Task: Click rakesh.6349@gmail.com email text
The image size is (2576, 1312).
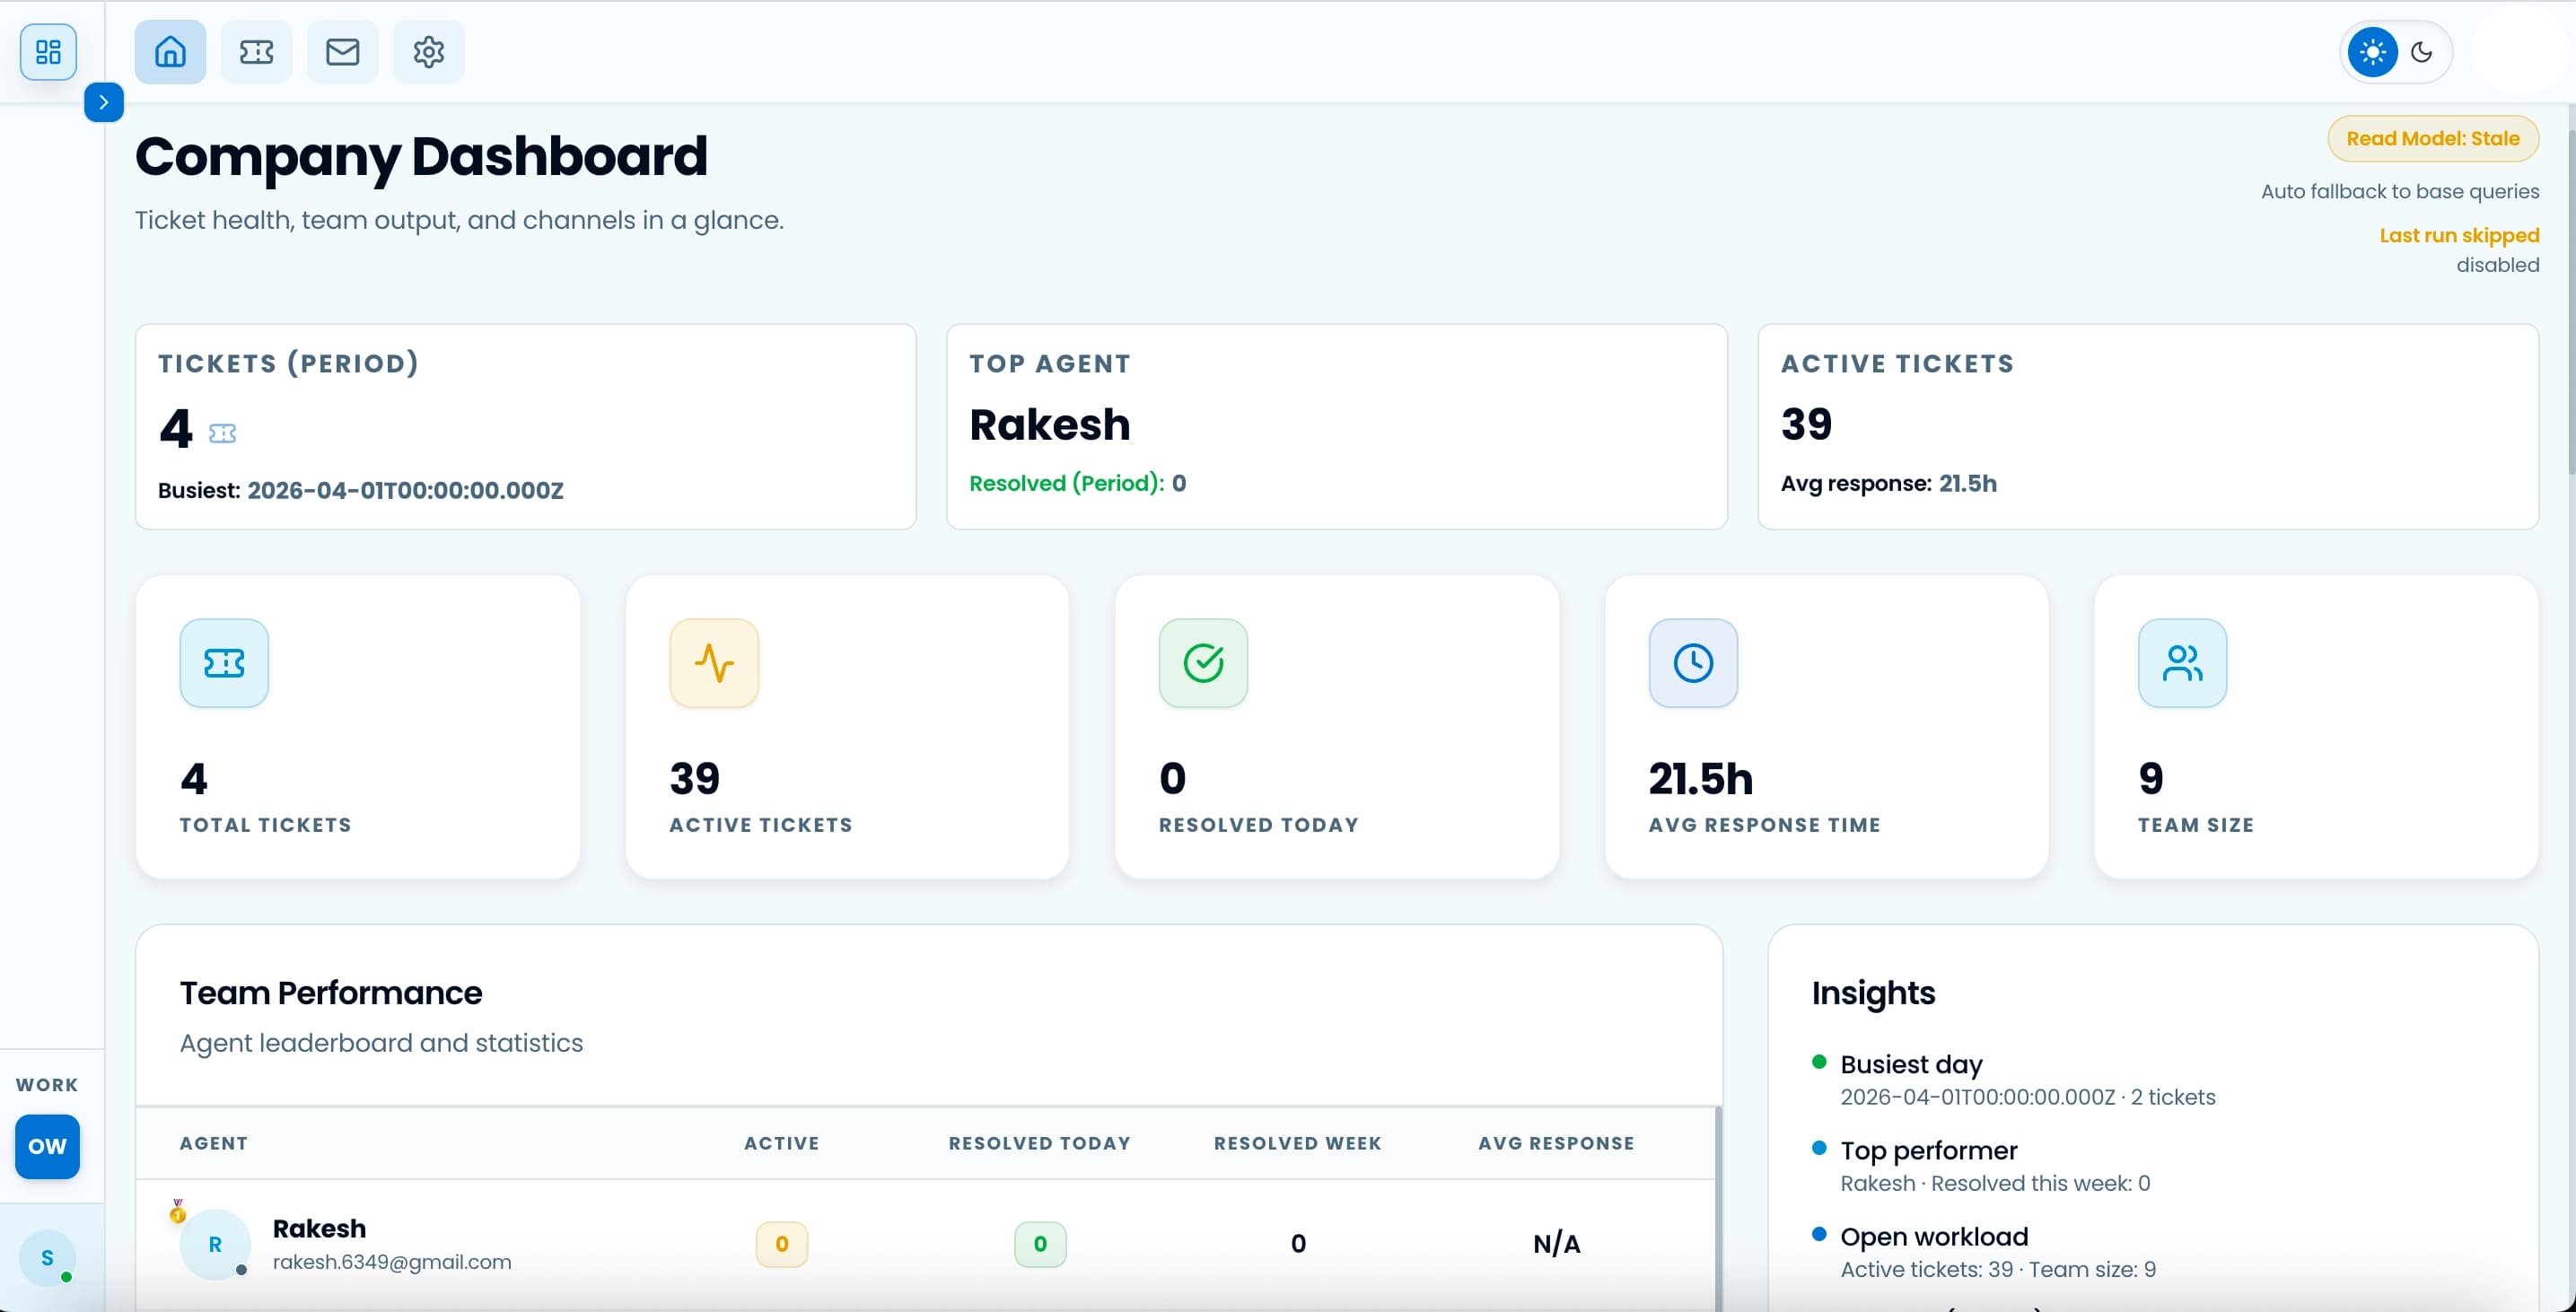Action: click(x=392, y=1262)
